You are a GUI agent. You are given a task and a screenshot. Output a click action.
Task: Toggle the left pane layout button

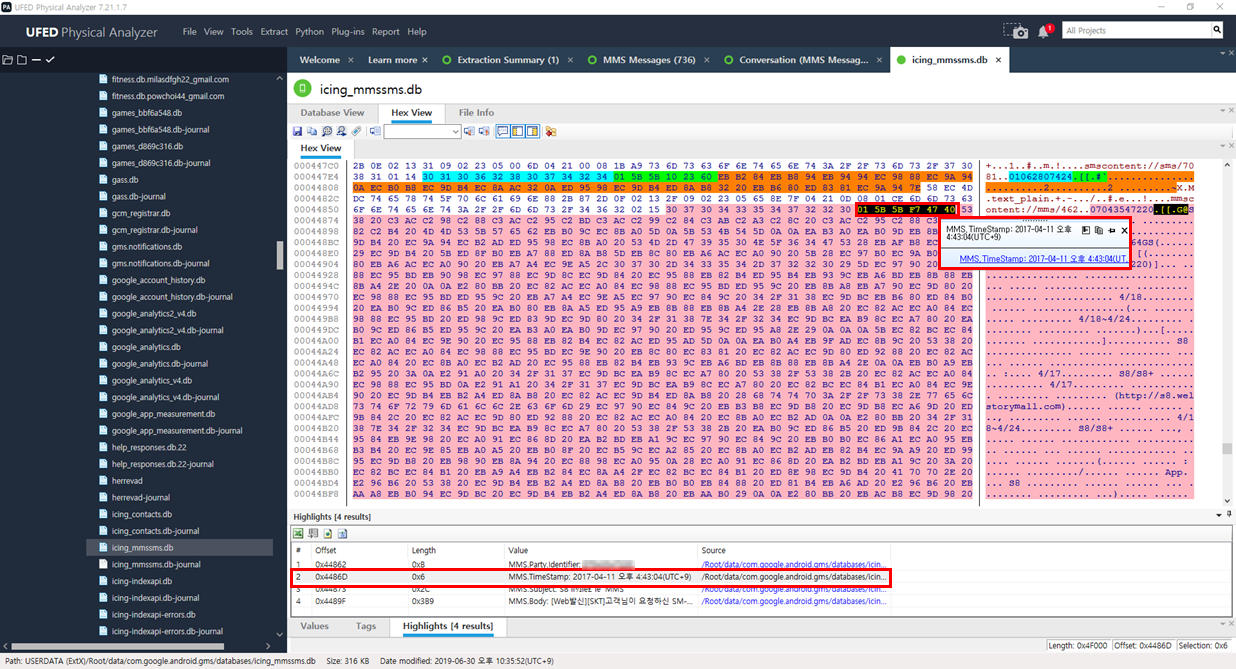[x=518, y=131]
